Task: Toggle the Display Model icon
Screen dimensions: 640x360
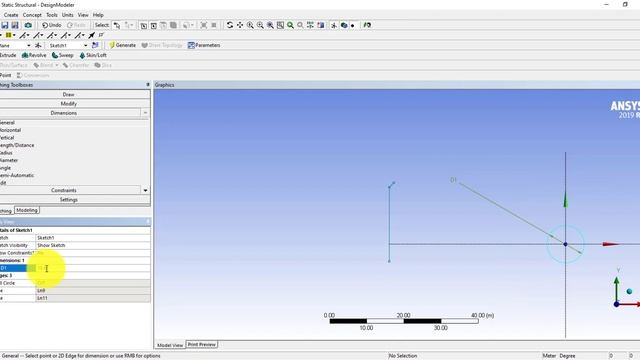Action: (344, 25)
